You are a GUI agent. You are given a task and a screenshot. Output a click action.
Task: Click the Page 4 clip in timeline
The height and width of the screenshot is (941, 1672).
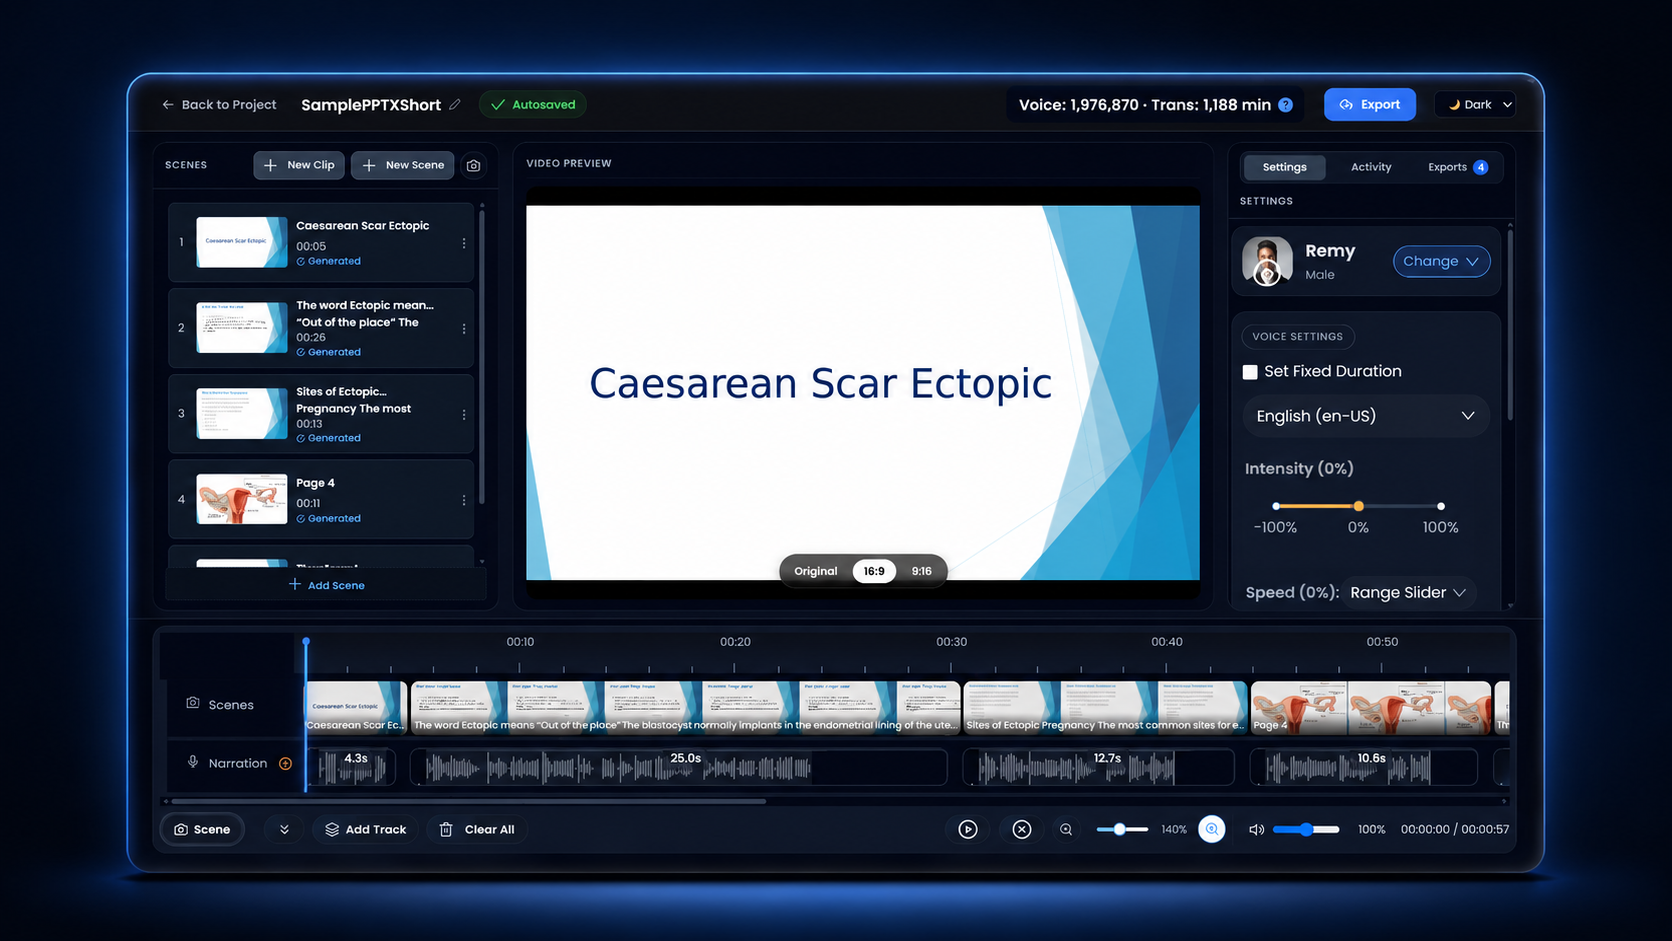[x=1371, y=708]
